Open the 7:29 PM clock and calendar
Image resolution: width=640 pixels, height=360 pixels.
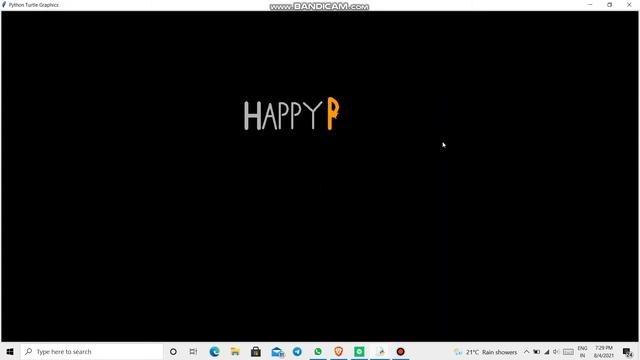point(604,351)
